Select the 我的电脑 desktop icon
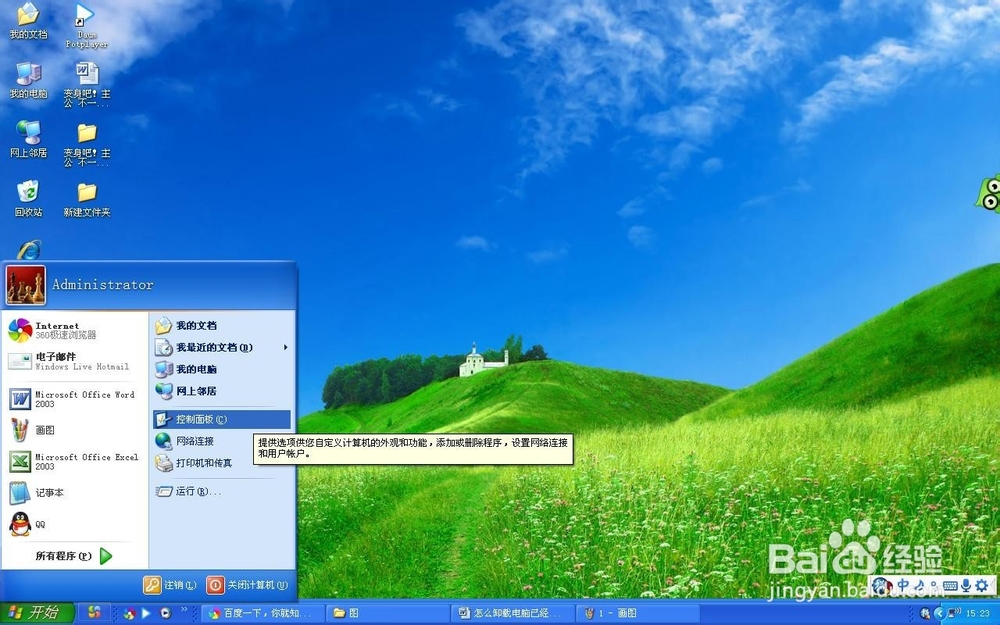The height and width of the screenshot is (625, 1000). click(28, 80)
